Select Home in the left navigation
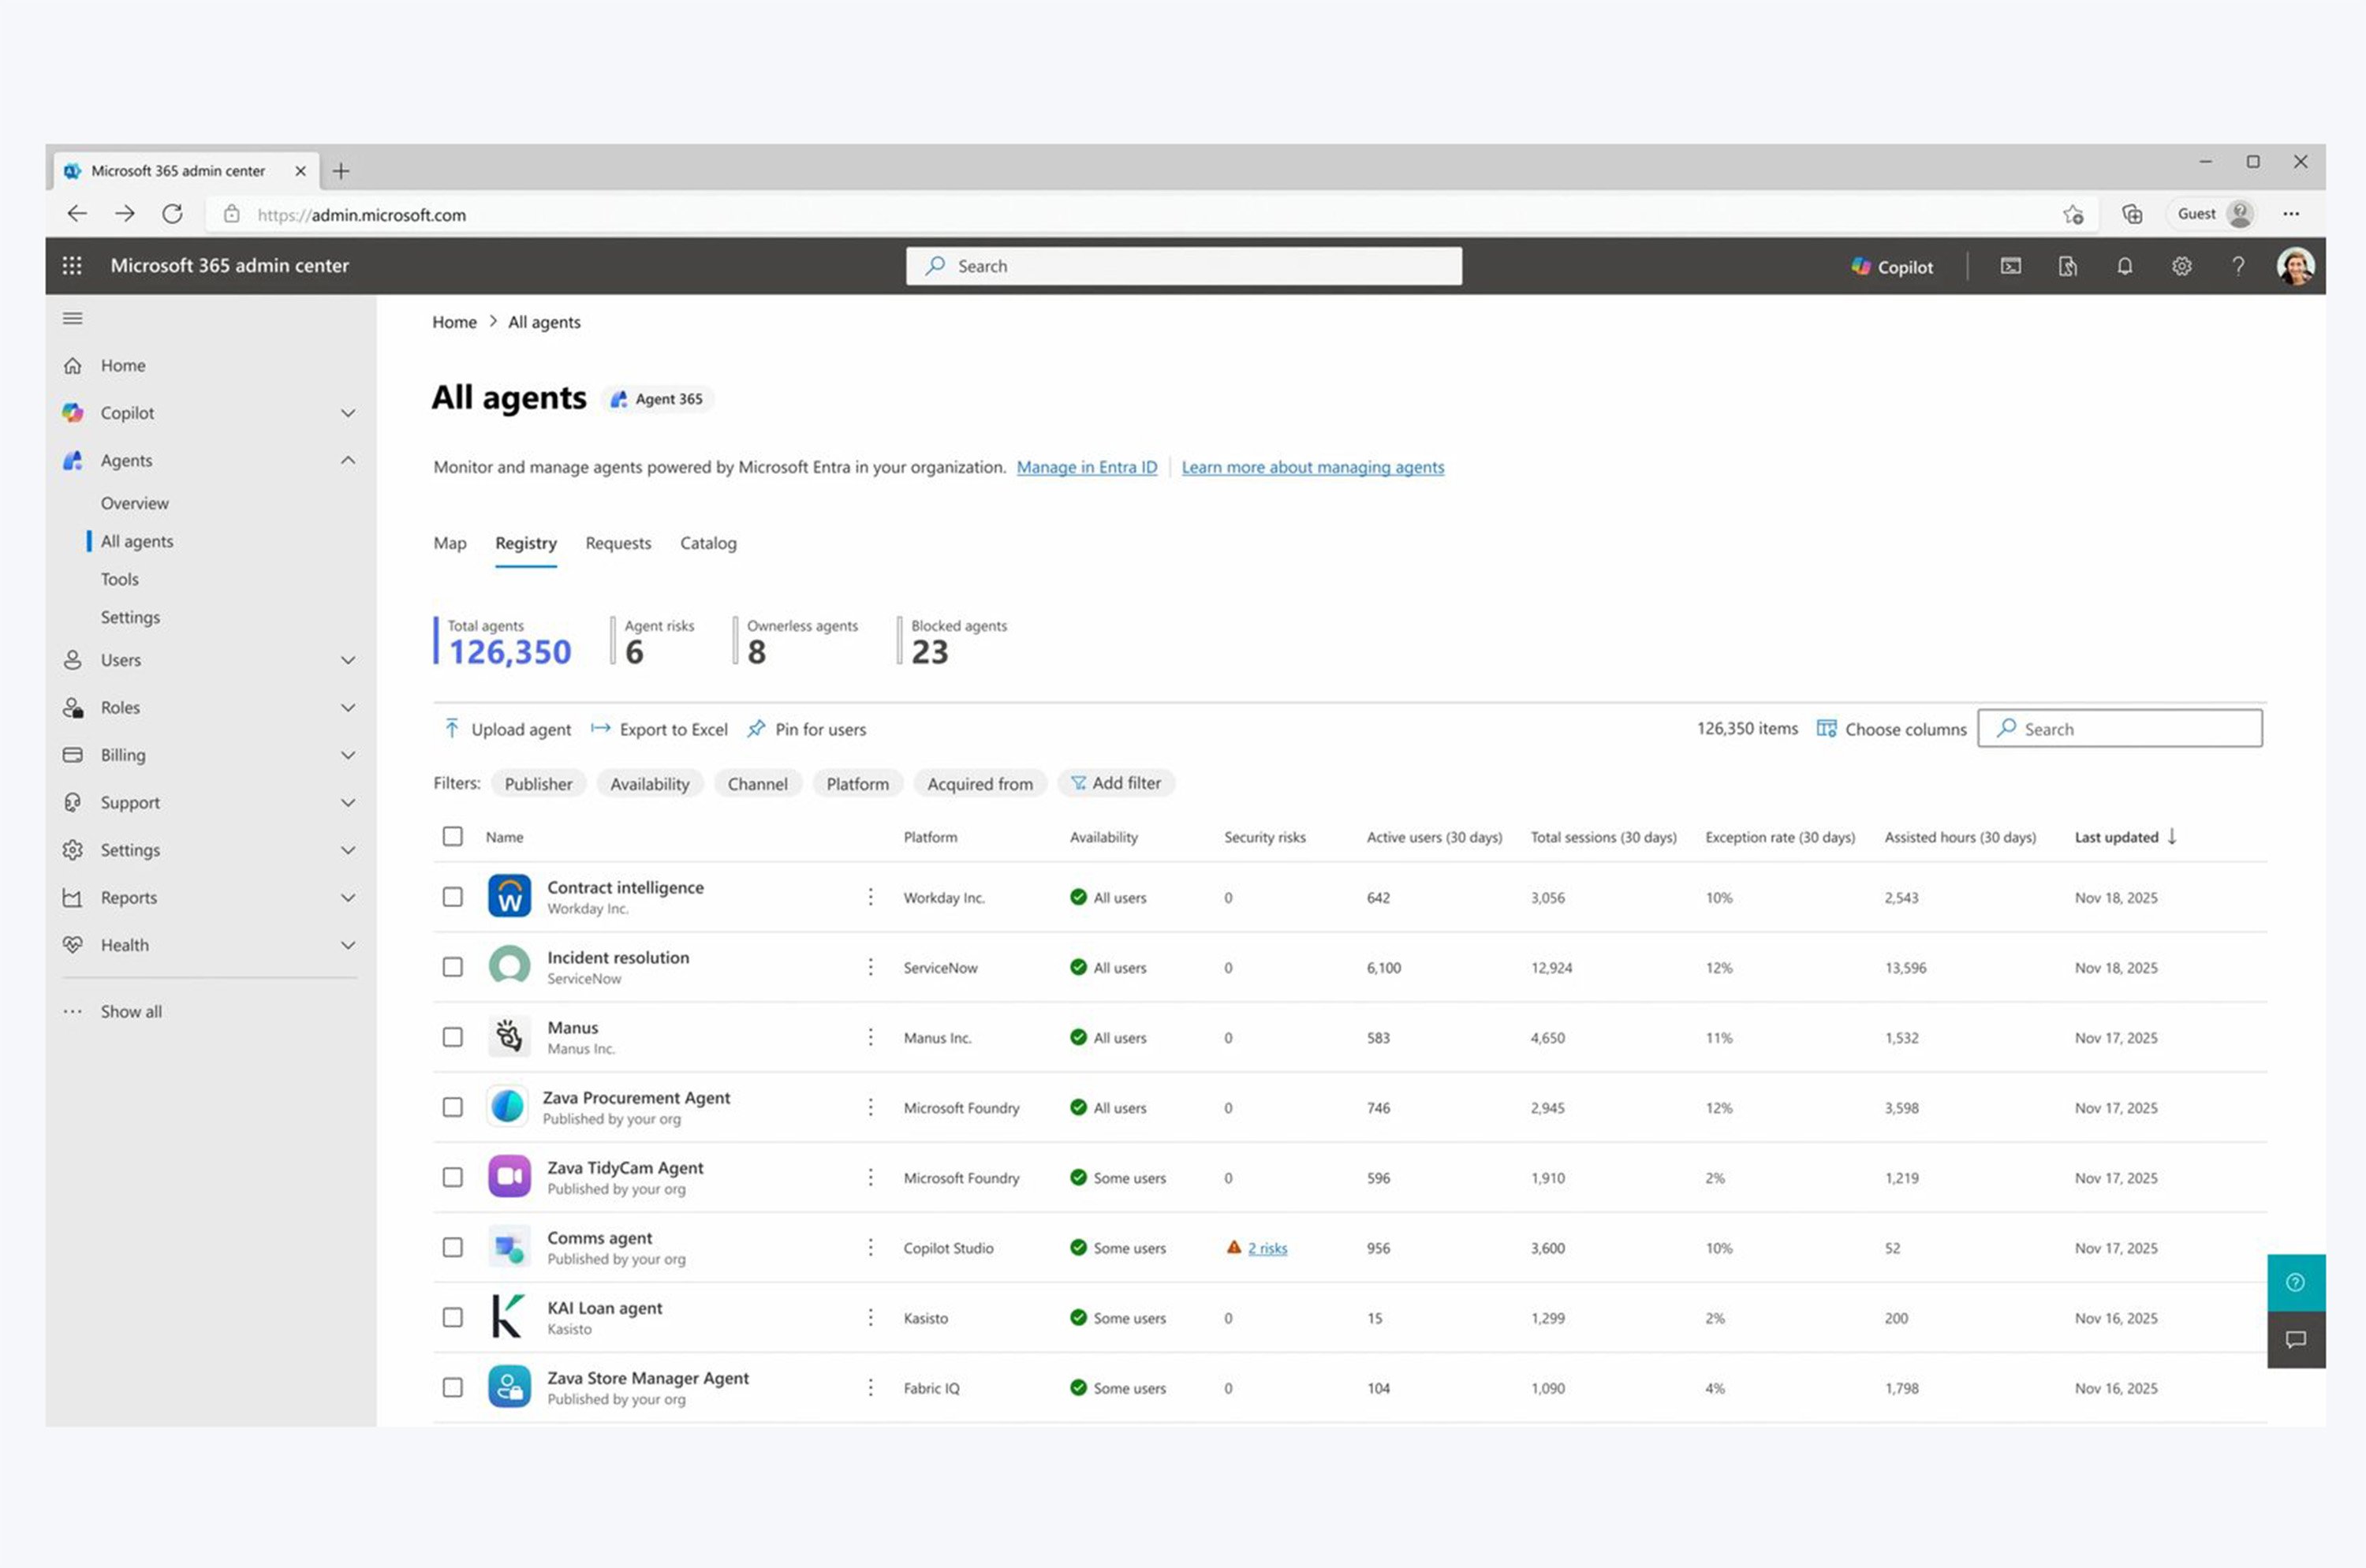Viewport: 2366px width, 1568px height. point(123,365)
